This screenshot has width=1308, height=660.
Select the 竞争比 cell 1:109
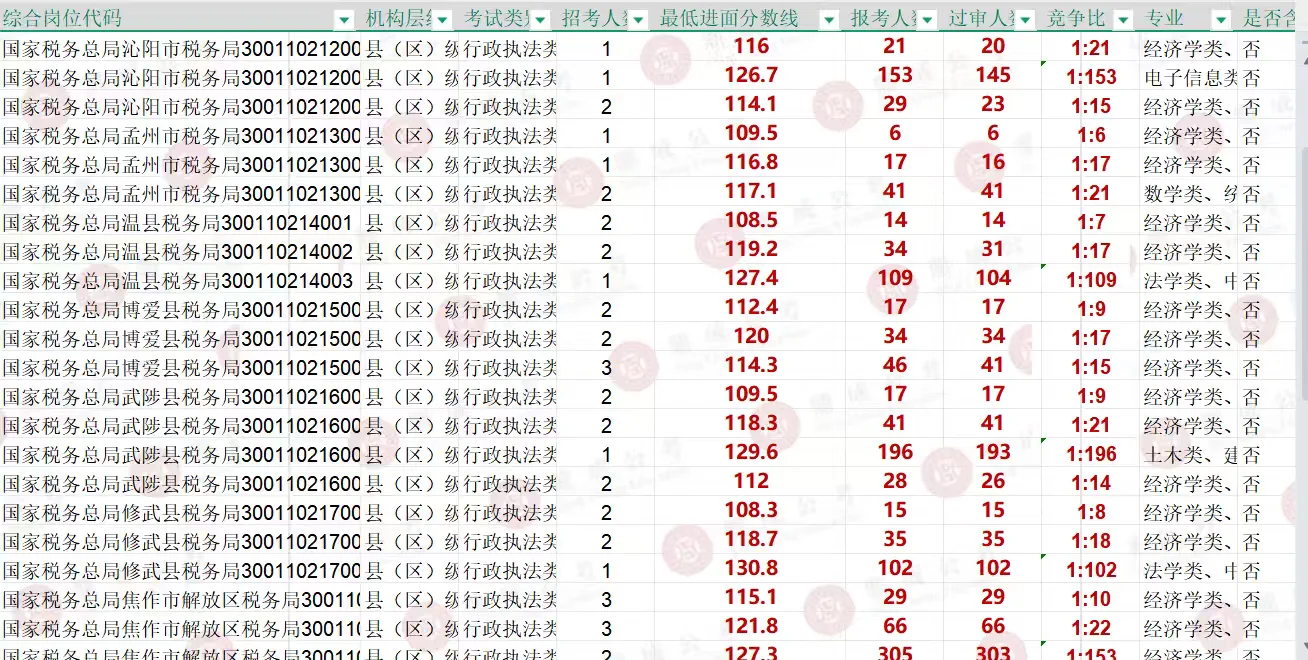click(1090, 280)
